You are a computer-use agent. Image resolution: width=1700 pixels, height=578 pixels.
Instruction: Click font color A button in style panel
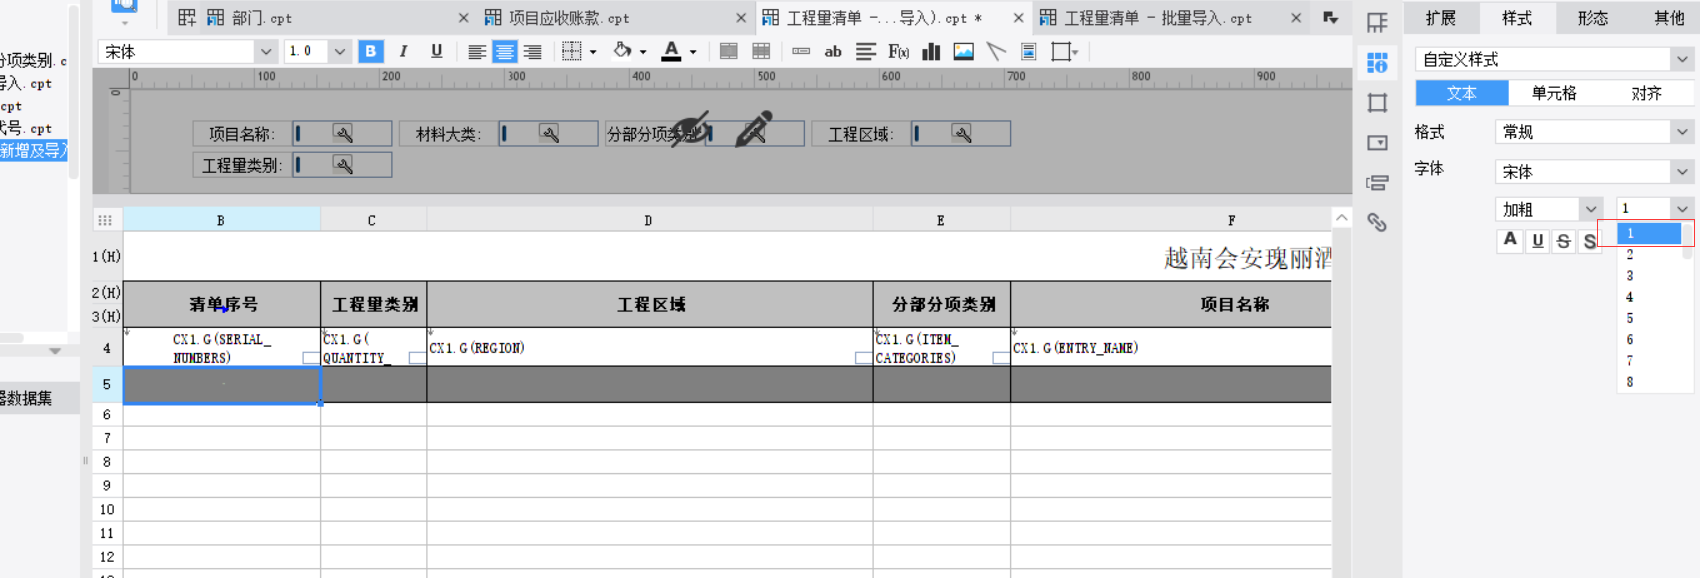coord(1510,241)
